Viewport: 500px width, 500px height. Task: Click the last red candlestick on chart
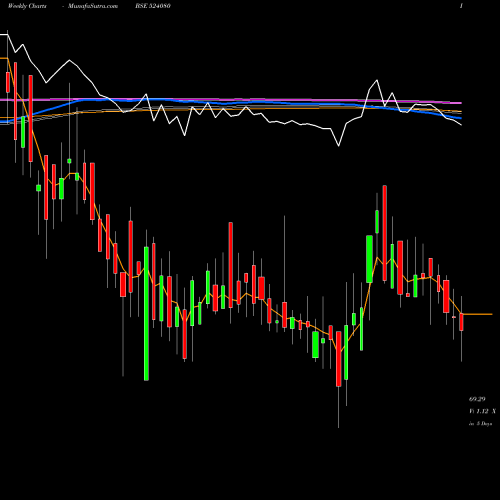click(461, 322)
